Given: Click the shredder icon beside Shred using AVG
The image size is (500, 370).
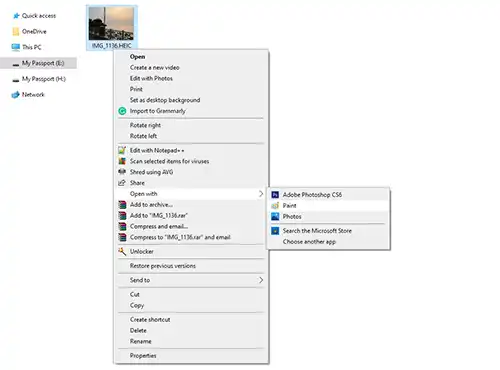Looking at the screenshot, I should (x=122, y=172).
